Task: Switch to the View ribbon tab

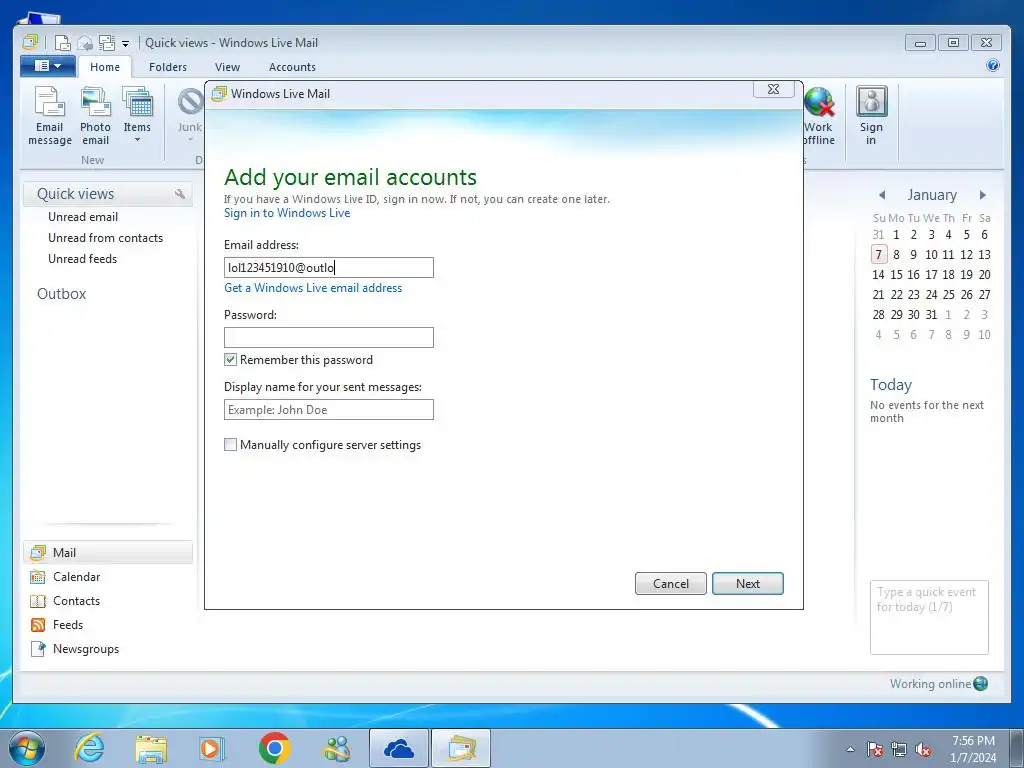Action: [x=227, y=67]
